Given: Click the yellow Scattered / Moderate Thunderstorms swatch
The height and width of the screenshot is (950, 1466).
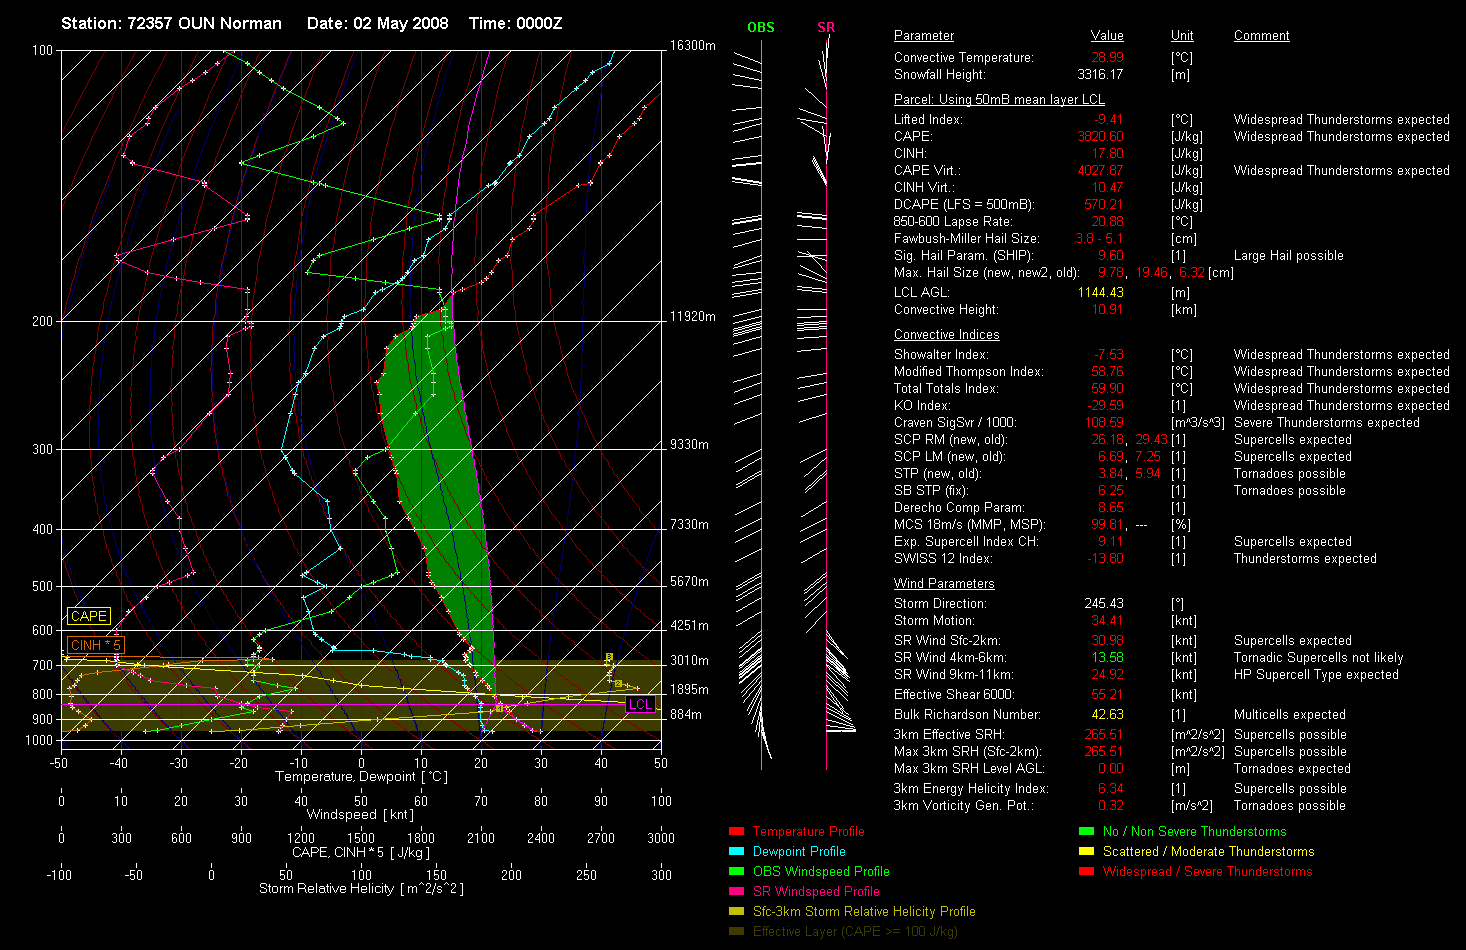Looking at the screenshot, I should coord(1086,851).
